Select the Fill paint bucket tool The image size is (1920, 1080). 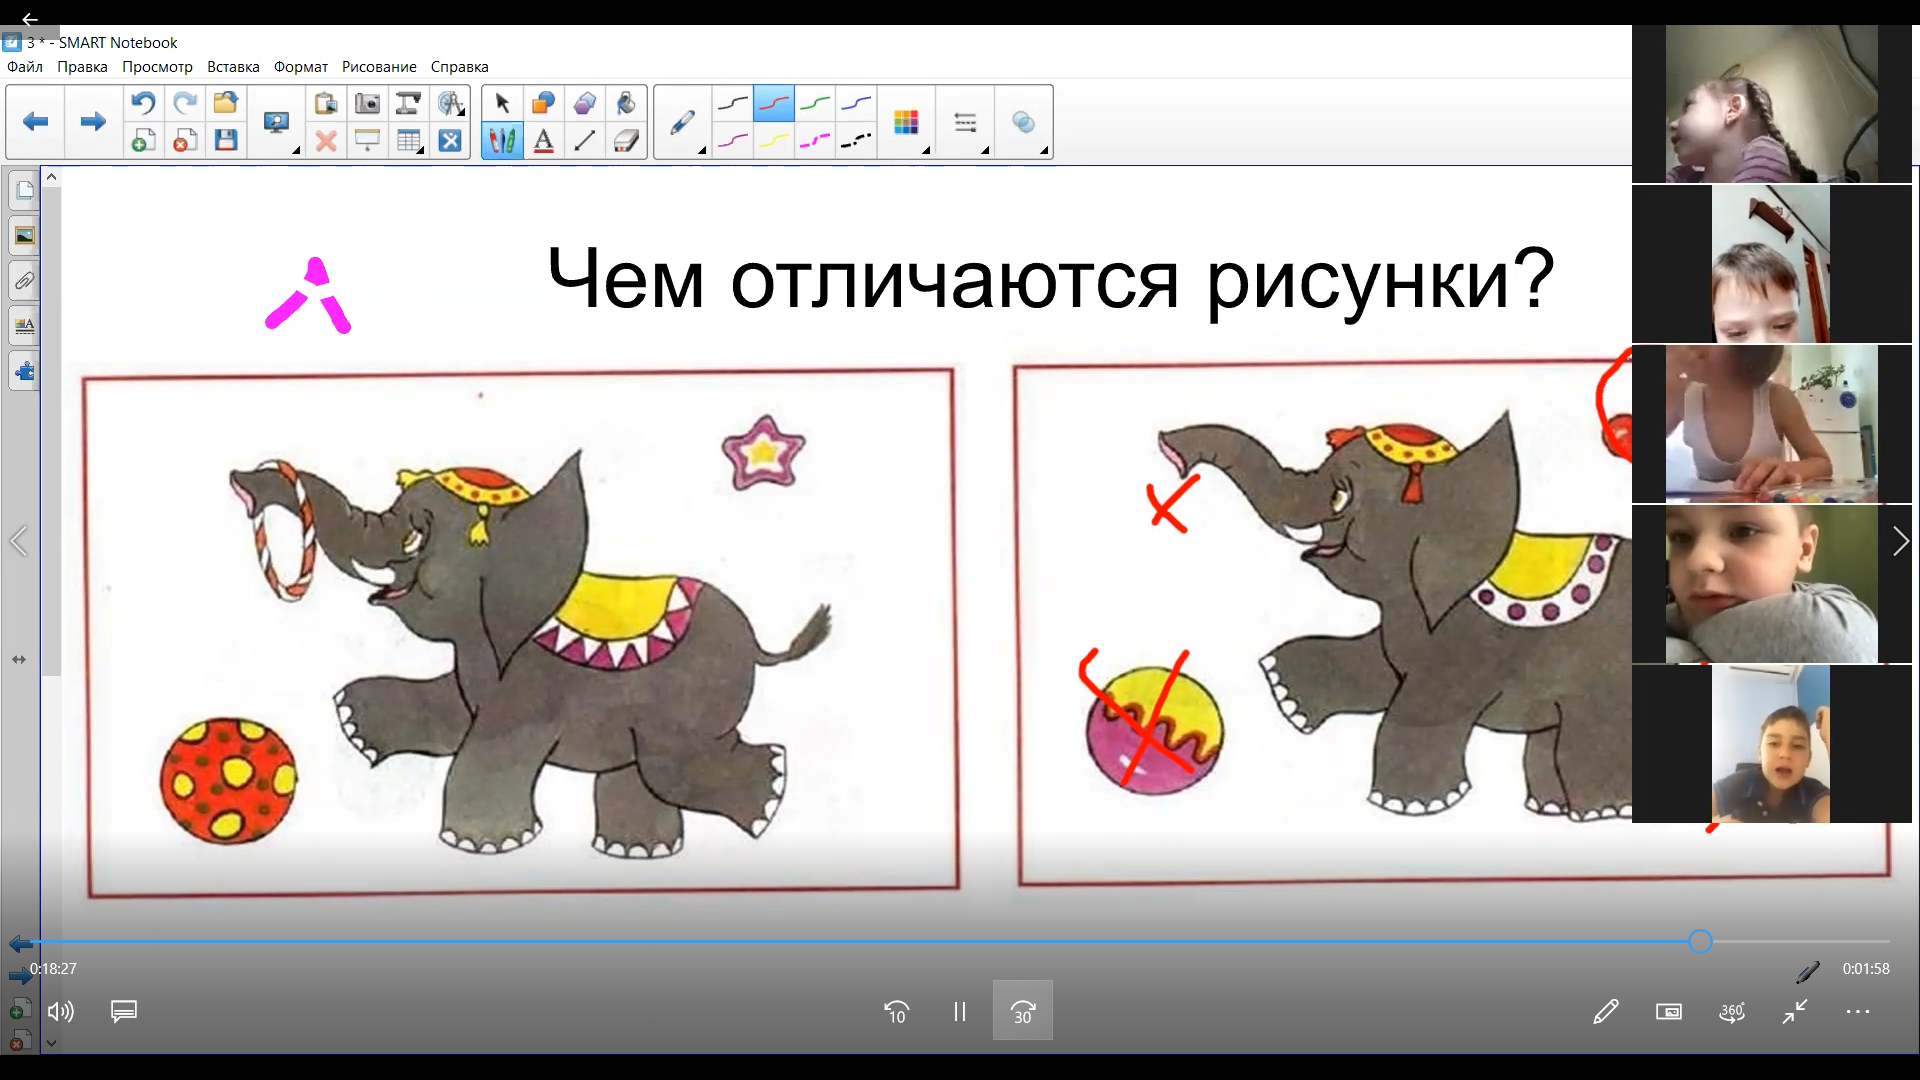point(626,103)
